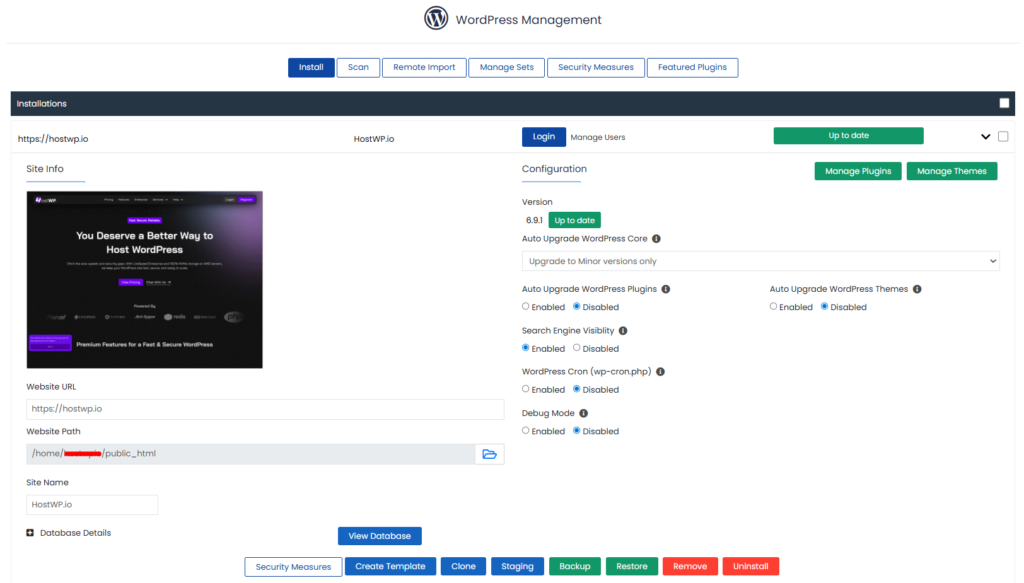The width and height of the screenshot is (1024, 583).
Task: Click the version number 6.9.1
Action: 534,221
